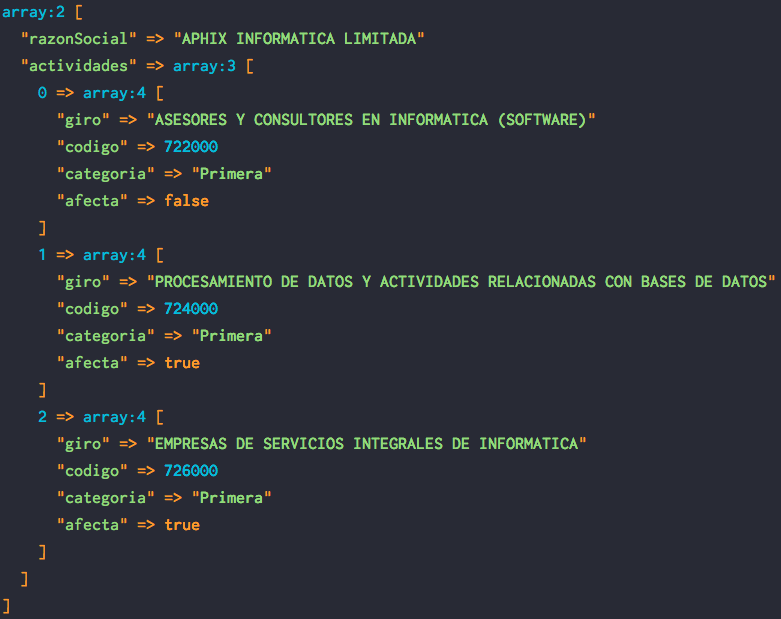
Task: Select the "ASESORES Y CONSULTORES EN INFORMATICA" string
Action: (x=371, y=120)
